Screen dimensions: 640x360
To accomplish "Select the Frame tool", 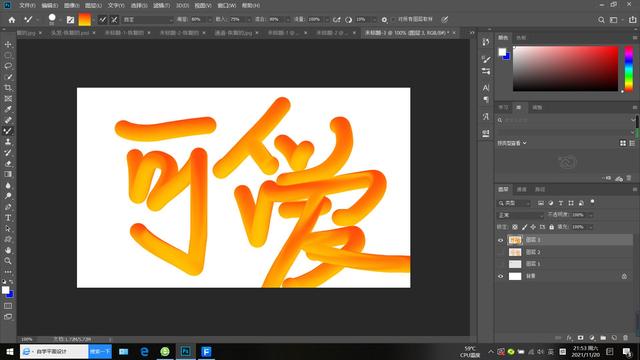I will pyautogui.click(x=8, y=98).
